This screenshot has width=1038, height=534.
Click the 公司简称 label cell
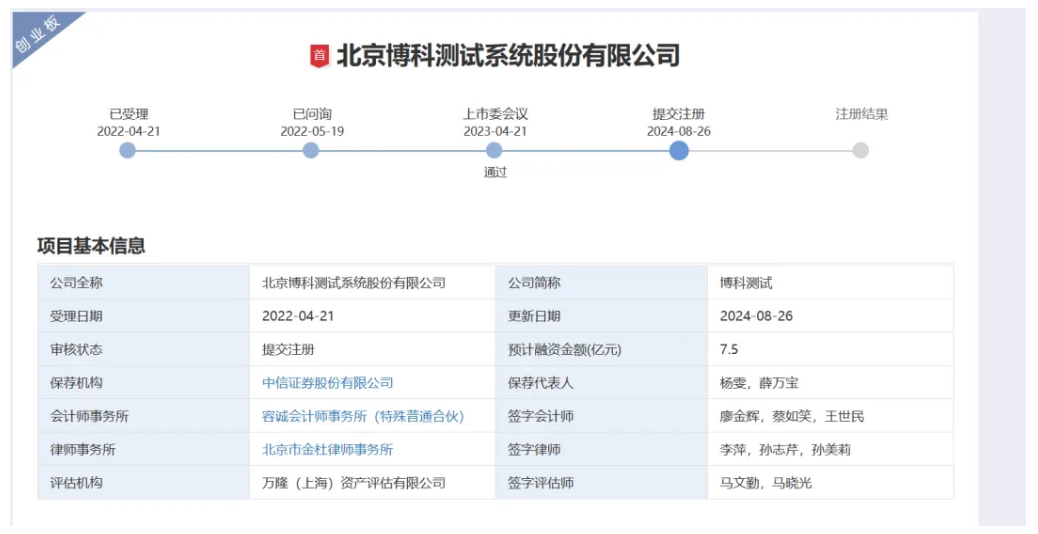click(x=601, y=283)
